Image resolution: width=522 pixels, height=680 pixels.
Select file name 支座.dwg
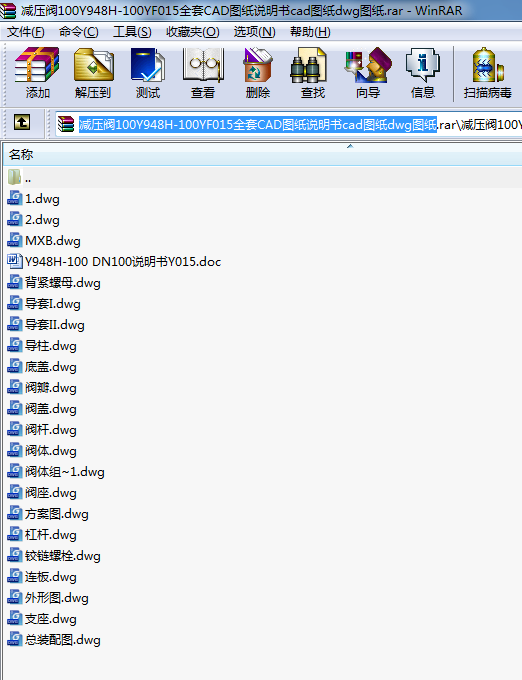(x=51, y=619)
